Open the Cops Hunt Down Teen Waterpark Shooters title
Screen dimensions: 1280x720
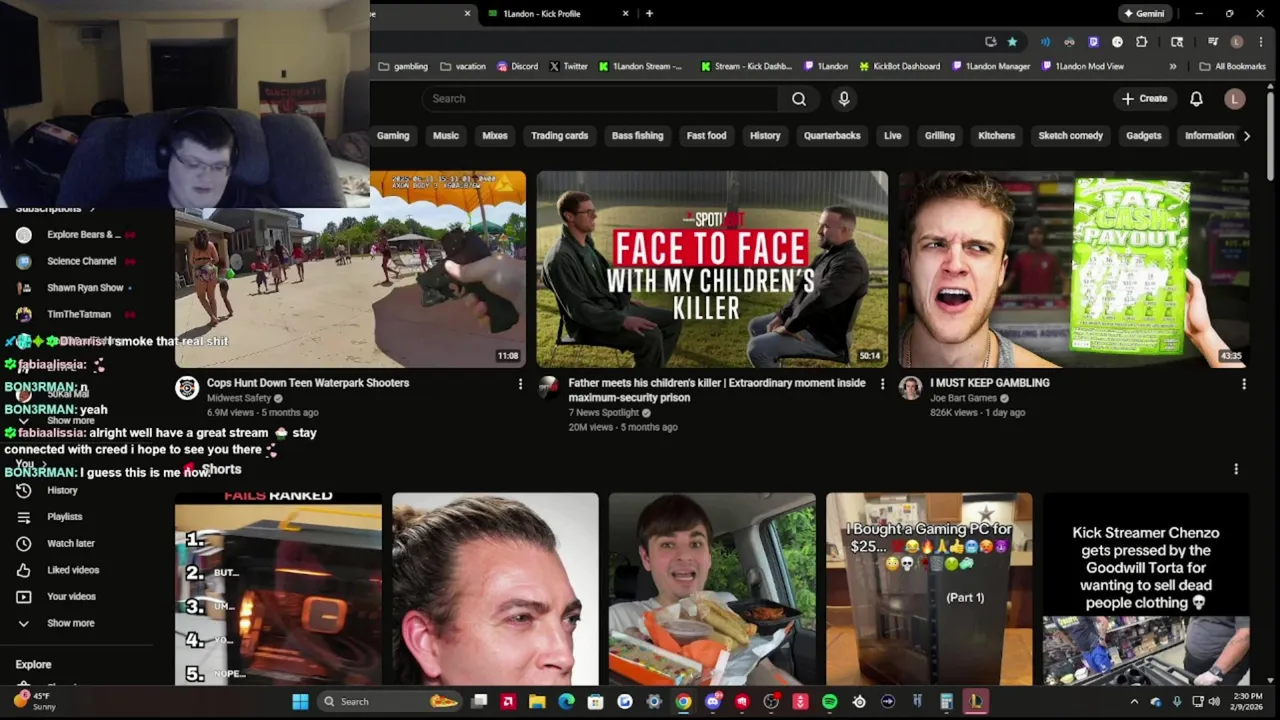308,383
